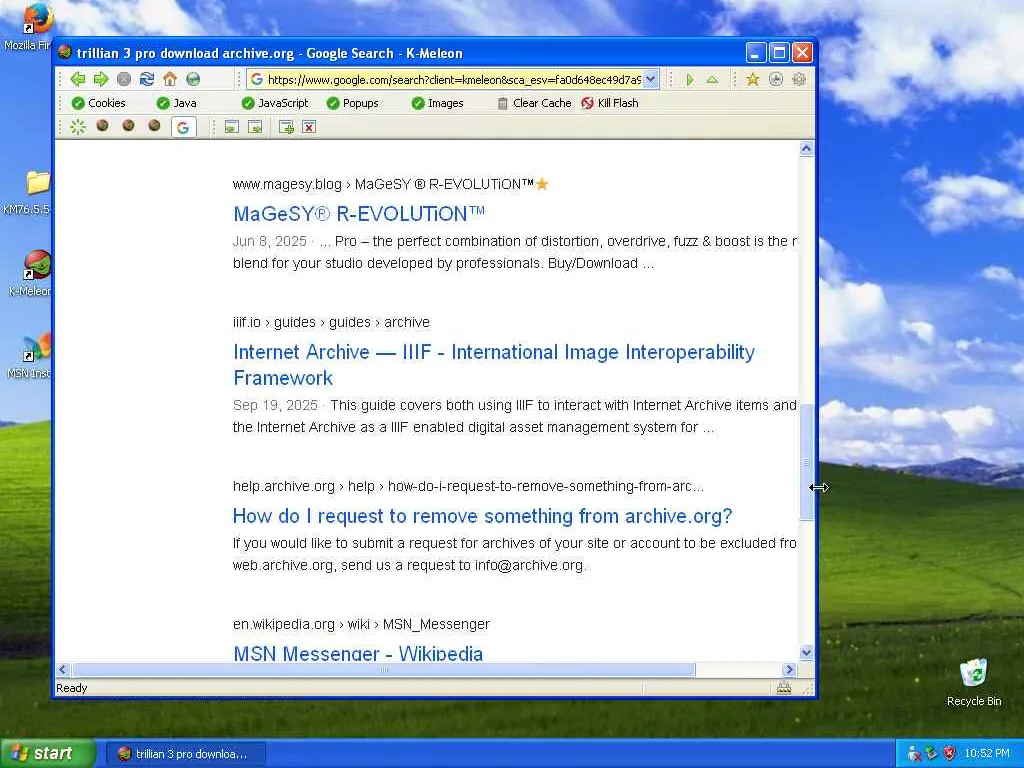Open the history clock icon
The image size is (1024, 768).
(x=775, y=80)
